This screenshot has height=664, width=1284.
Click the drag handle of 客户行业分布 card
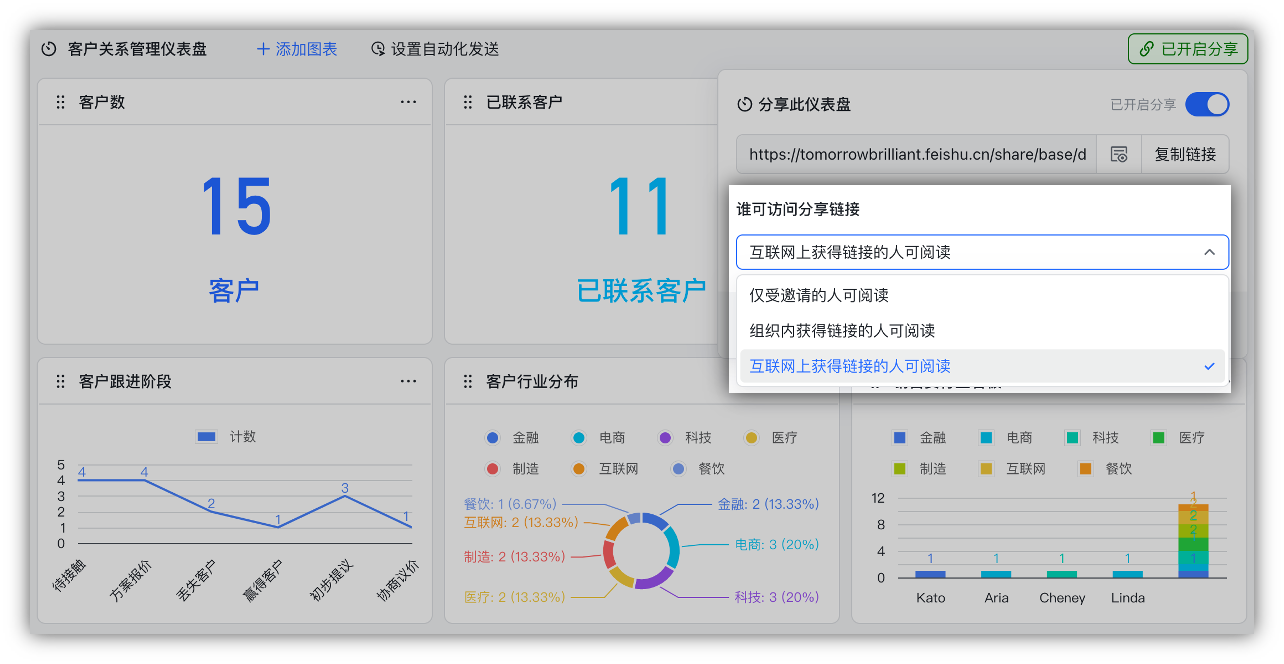[467, 381]
